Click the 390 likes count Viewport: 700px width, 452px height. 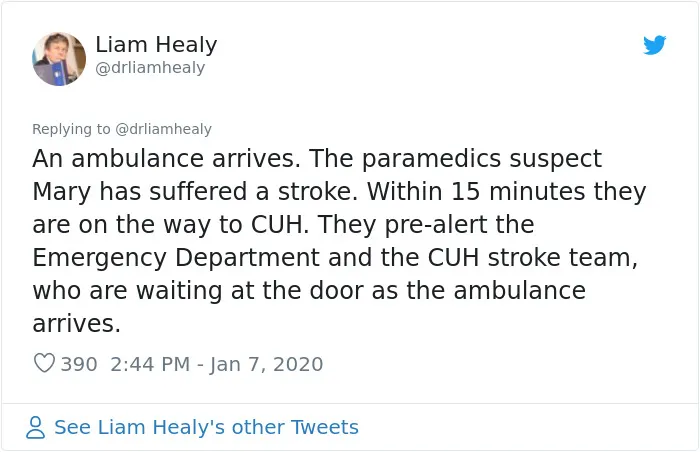click(79, 364)
